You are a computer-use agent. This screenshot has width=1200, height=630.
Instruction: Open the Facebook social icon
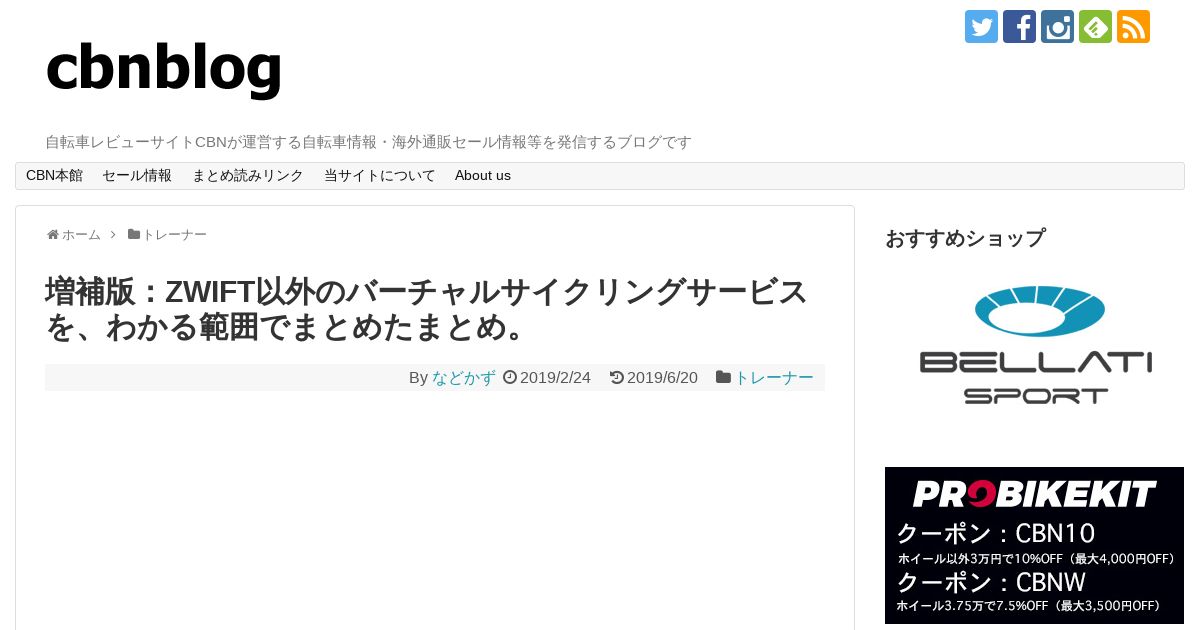pos(1019,26)
